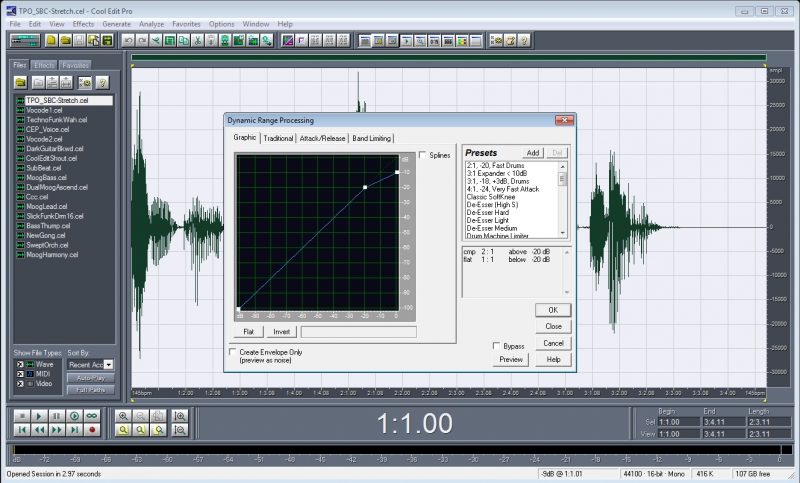Click the Zoom In vertically magnifier icon
Viewport: 800px width, 483px height.
[180, 416]
